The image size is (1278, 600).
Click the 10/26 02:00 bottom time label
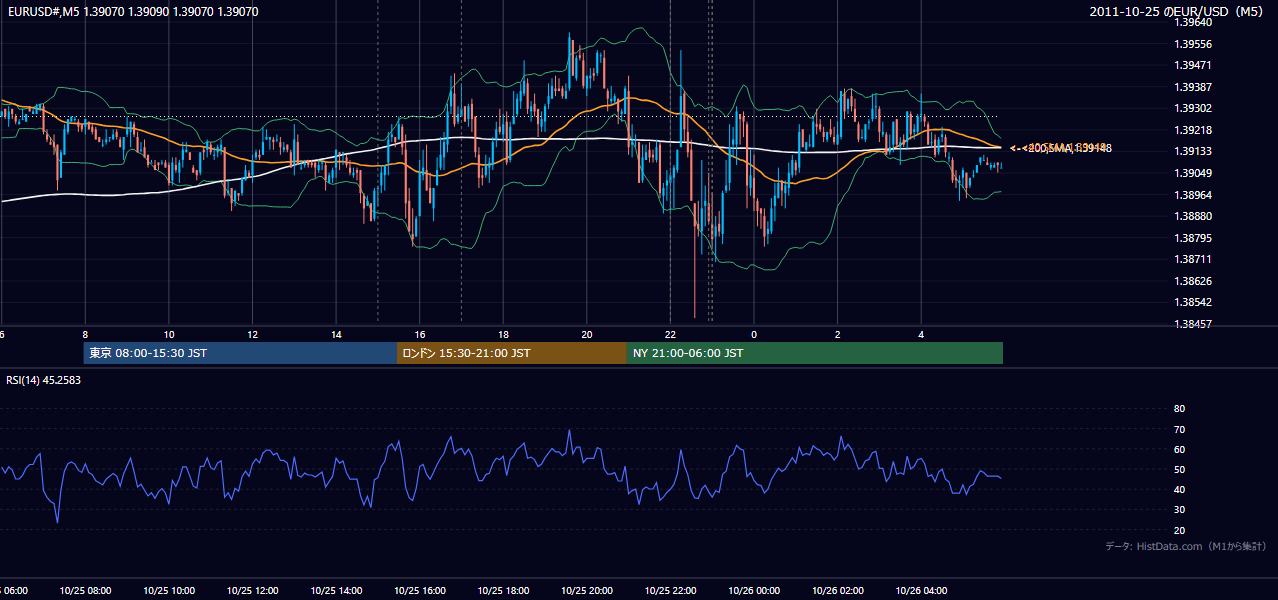coord(838,591)
